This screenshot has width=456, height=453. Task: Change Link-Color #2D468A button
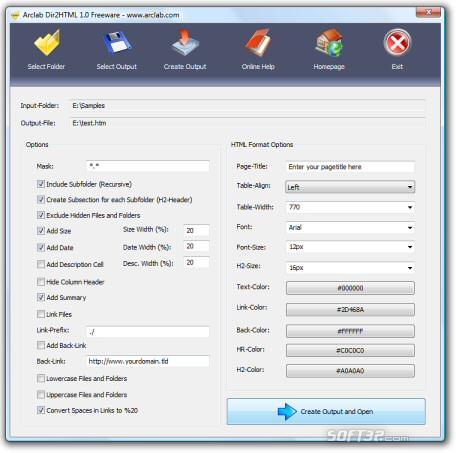coord(350,310)
